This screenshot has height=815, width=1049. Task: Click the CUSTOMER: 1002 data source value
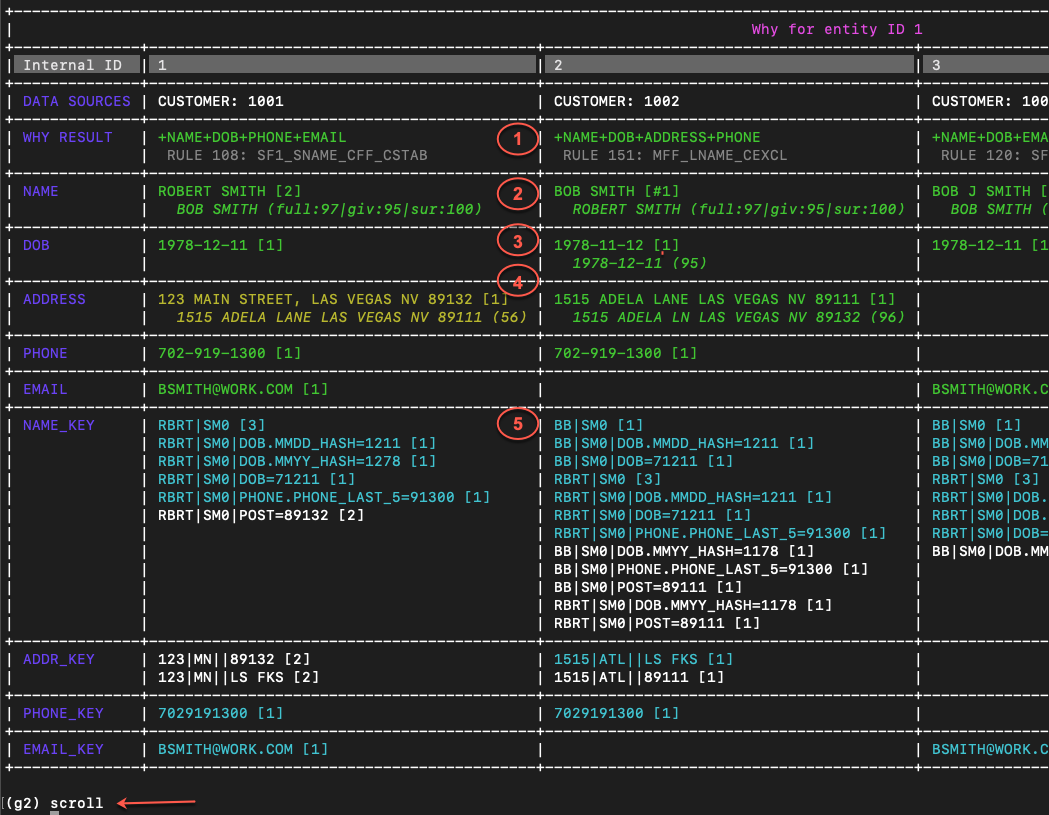616,101
